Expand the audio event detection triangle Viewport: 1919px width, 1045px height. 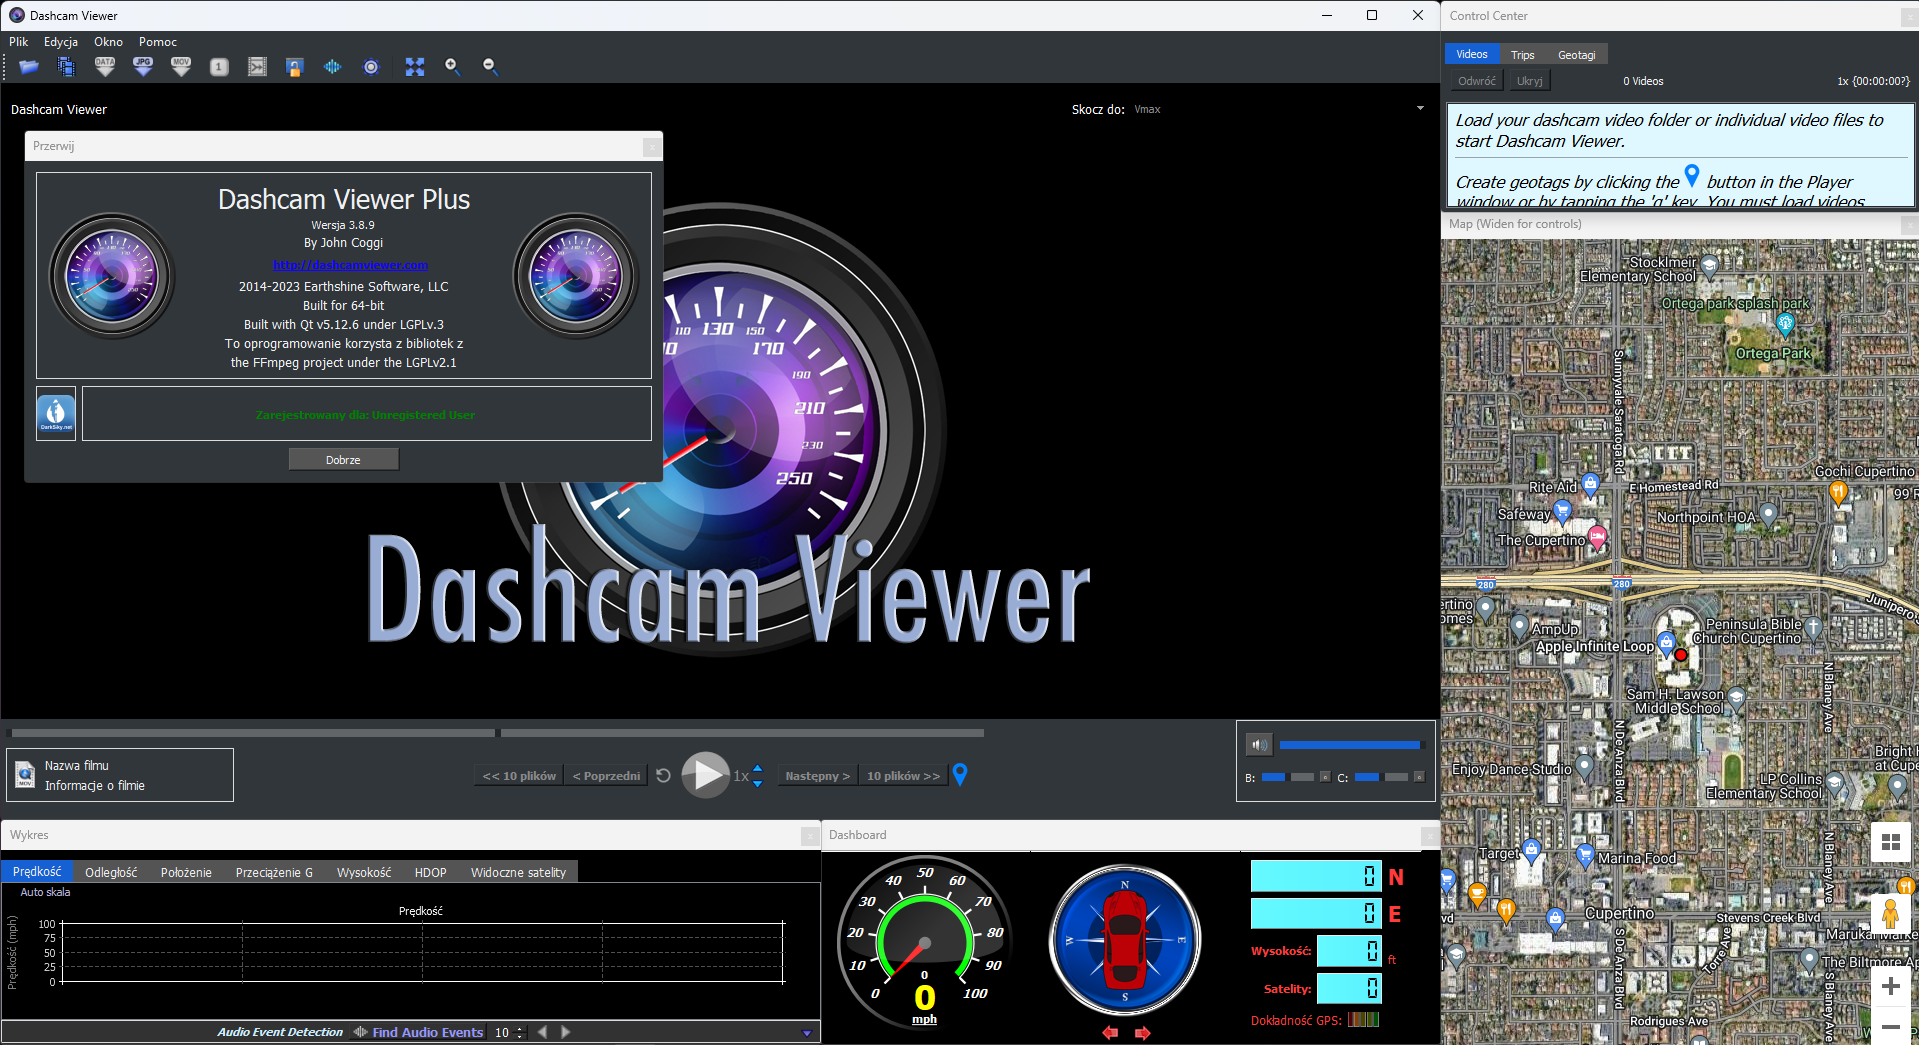point(807,1033)
